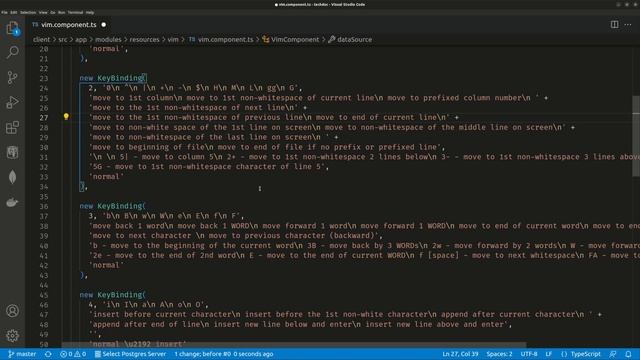Open Source Control view
Image resolution: width=640 pixels, height=360 pixels.
pyautogui.click(x=13, y=77)
